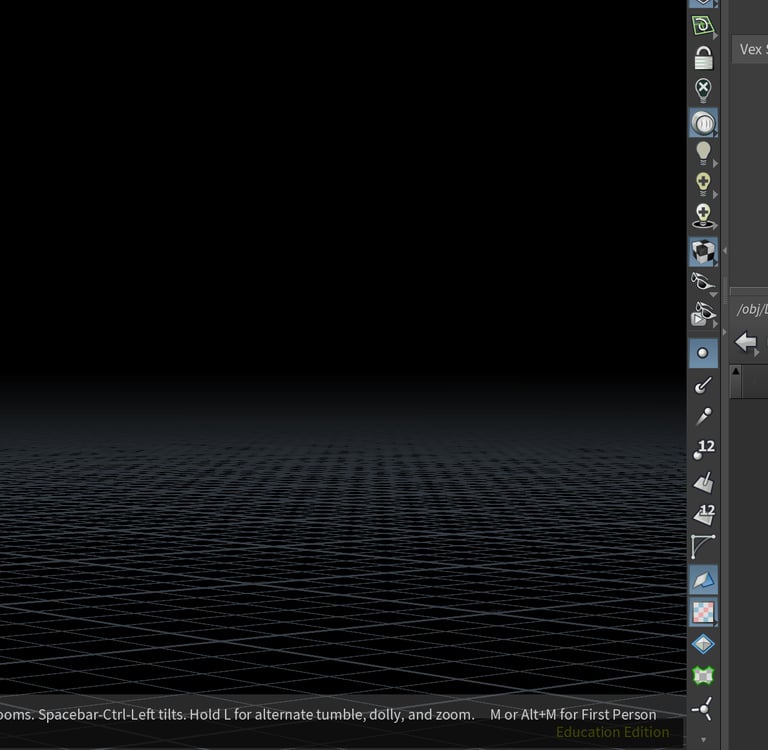
Task: Show point numbers display option
Action: pyautogui.click(x=703, y=450)
